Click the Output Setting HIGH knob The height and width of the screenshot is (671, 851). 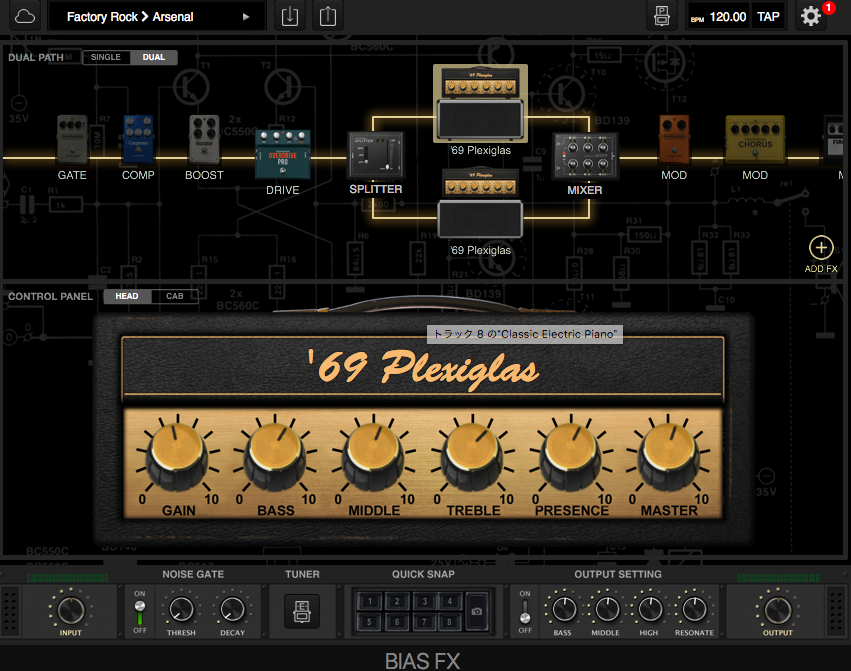pos(650,609)
